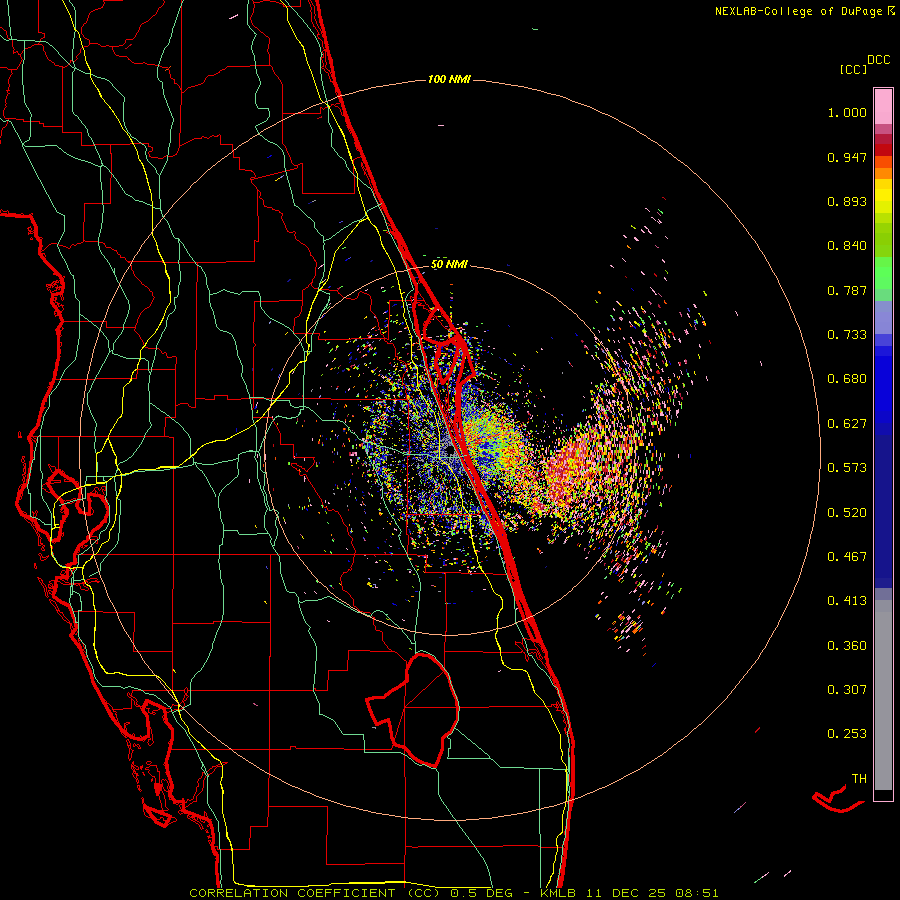Click the 0.413 scale value

tap(847, 601)
